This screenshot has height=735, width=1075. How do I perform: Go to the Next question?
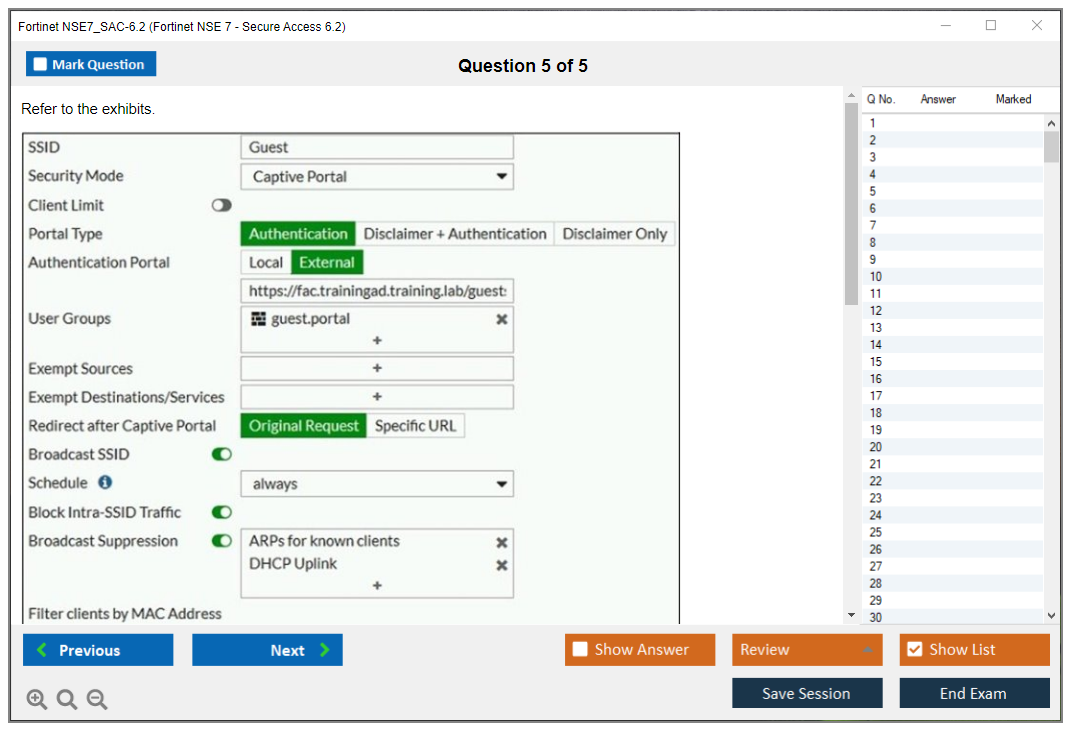click(267, 650)
